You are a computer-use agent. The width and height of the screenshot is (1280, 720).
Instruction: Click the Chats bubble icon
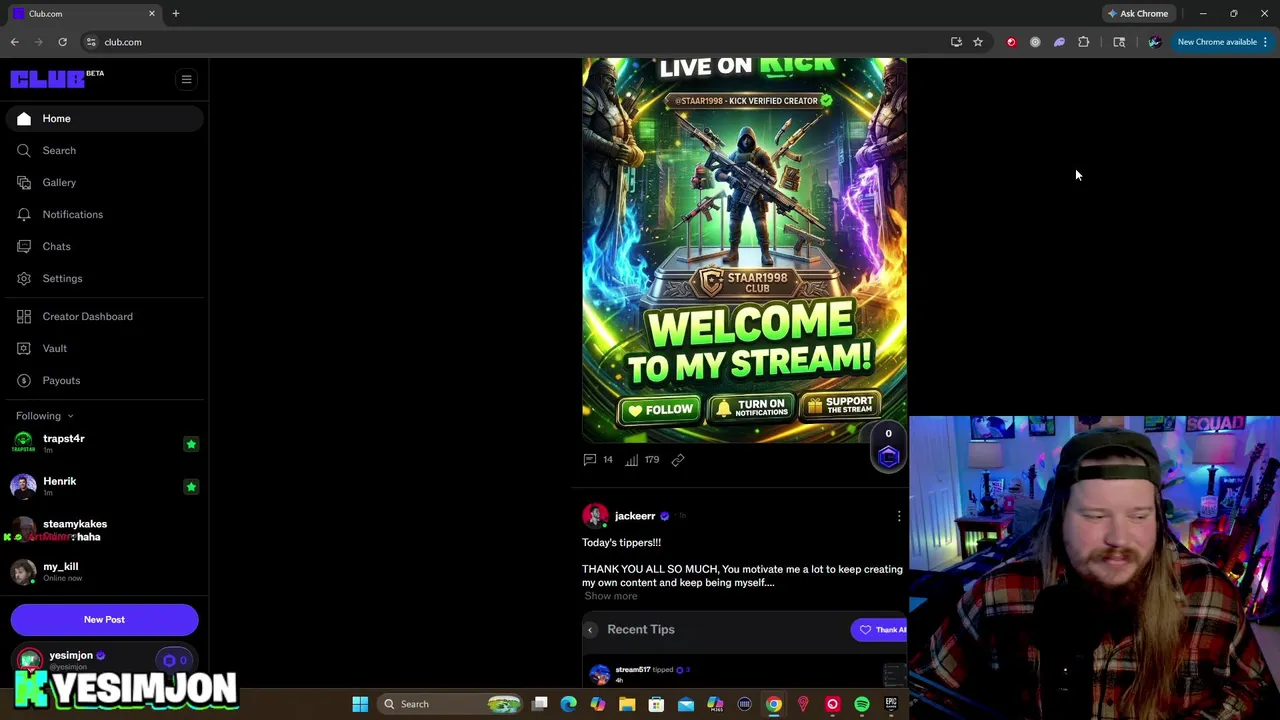pyautogui.click(x=24, y=246)
